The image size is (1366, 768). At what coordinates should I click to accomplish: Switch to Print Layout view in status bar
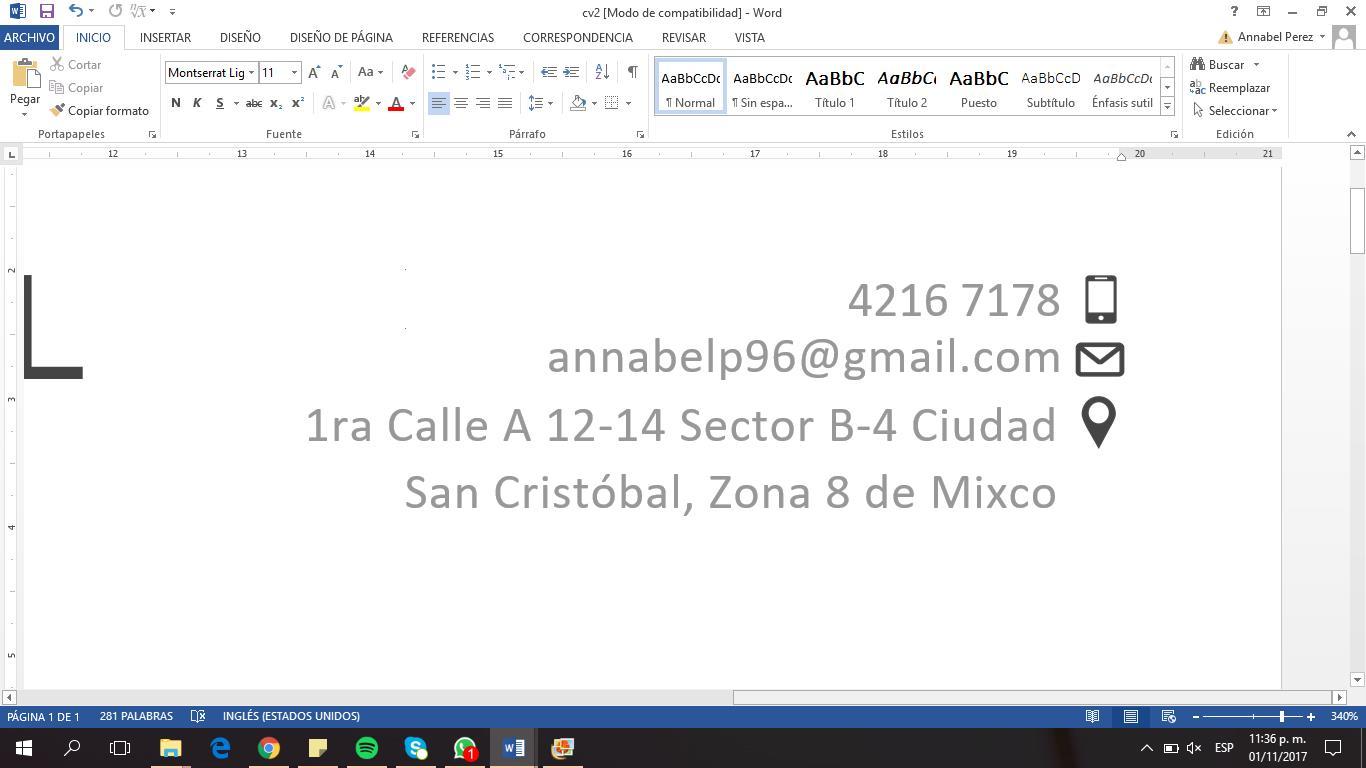click(x=1131, y=716)
